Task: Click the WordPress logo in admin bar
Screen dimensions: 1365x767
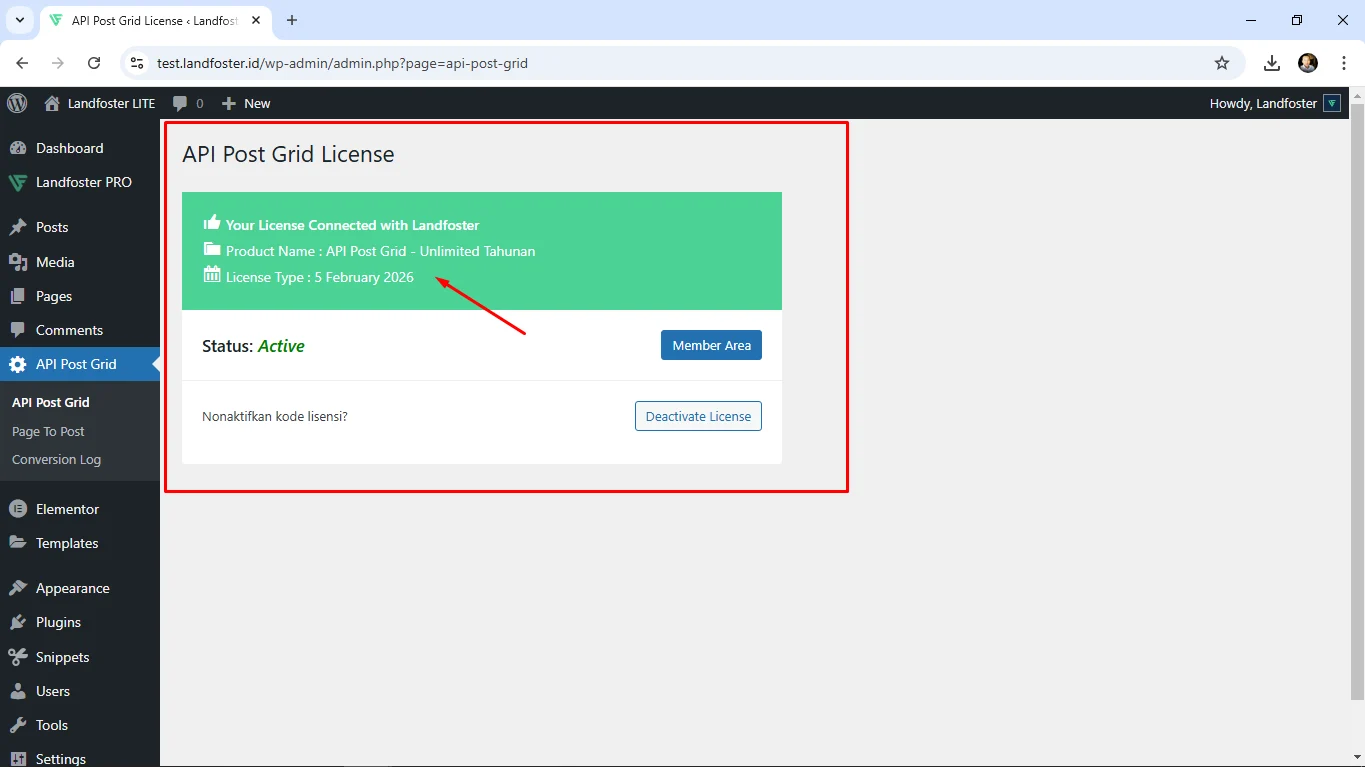Action: click(17, 103)
